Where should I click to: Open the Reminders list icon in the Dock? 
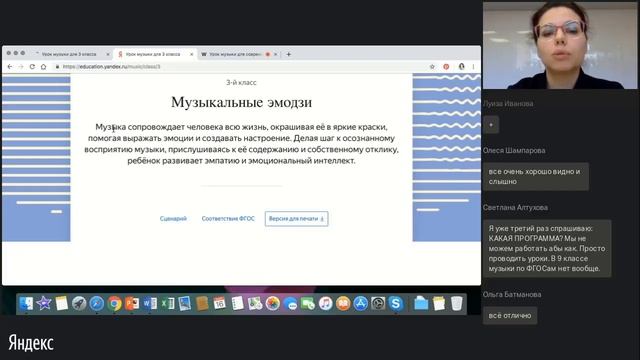coord(237,304)
